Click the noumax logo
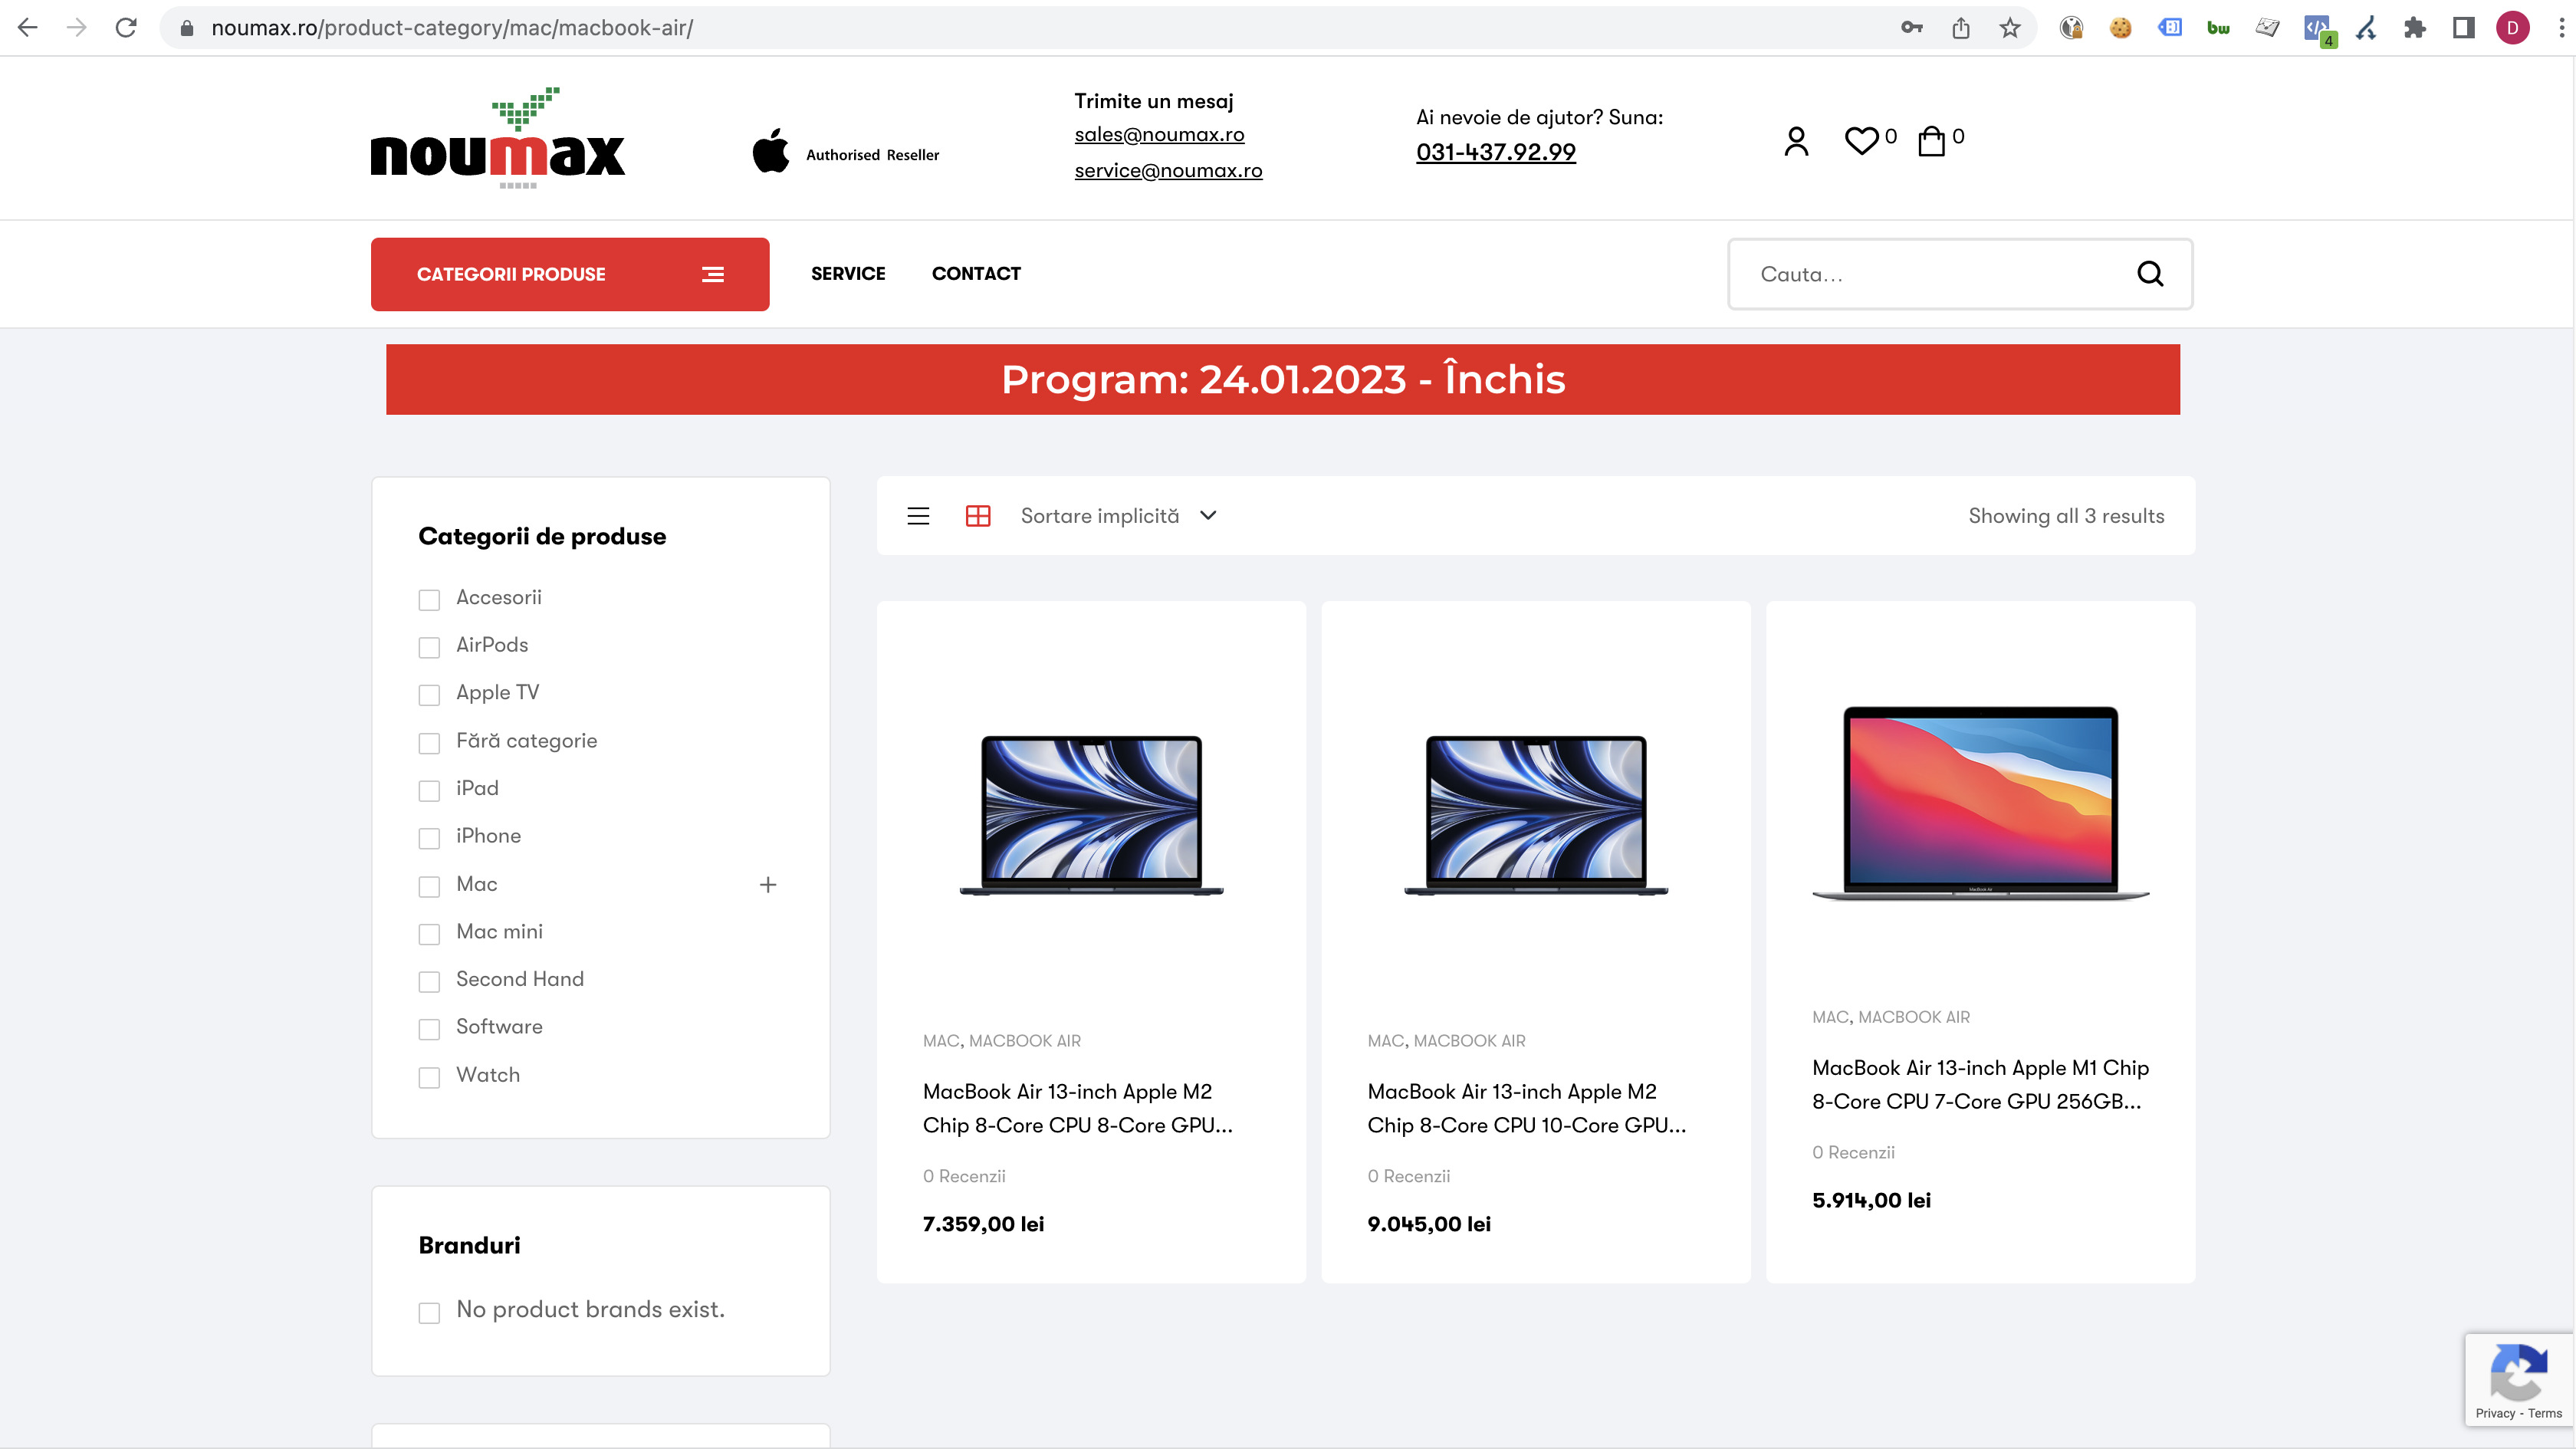 498,137
